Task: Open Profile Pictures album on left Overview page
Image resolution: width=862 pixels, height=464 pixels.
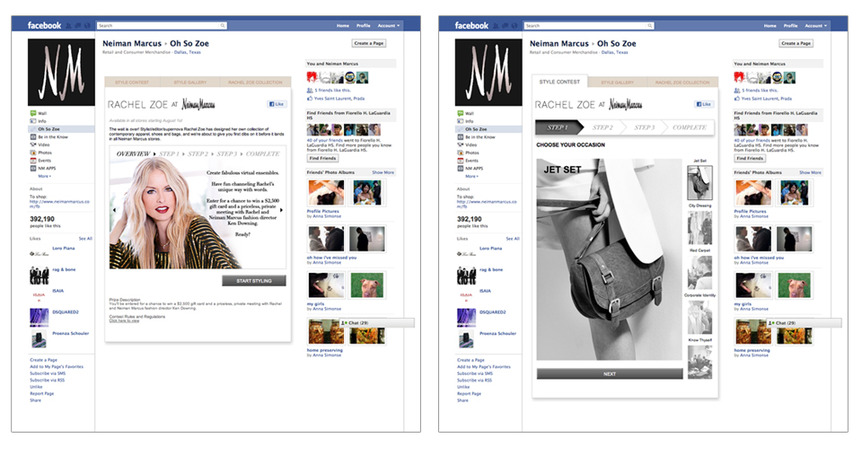Action: pos(323,211)
